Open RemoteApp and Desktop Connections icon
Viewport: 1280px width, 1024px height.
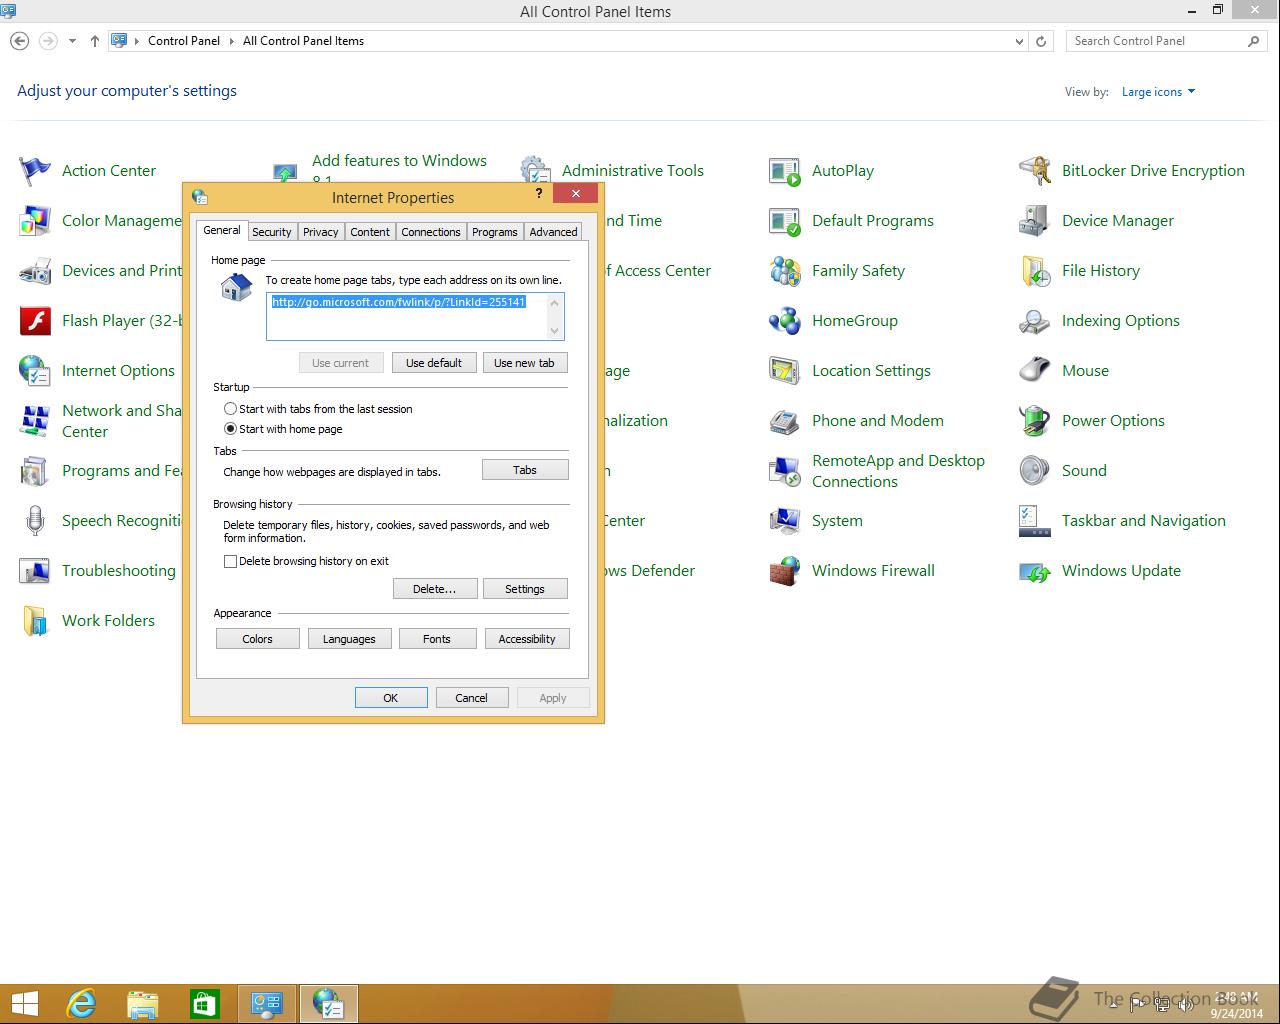pyautogui.click(x=785, y=471)
